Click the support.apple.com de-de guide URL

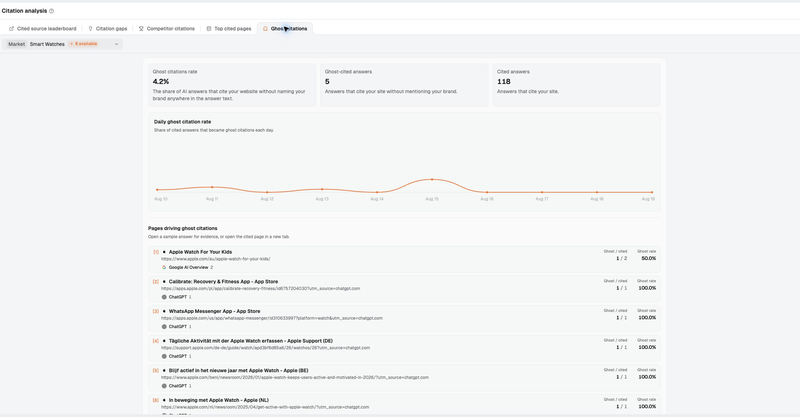(266, 348)
